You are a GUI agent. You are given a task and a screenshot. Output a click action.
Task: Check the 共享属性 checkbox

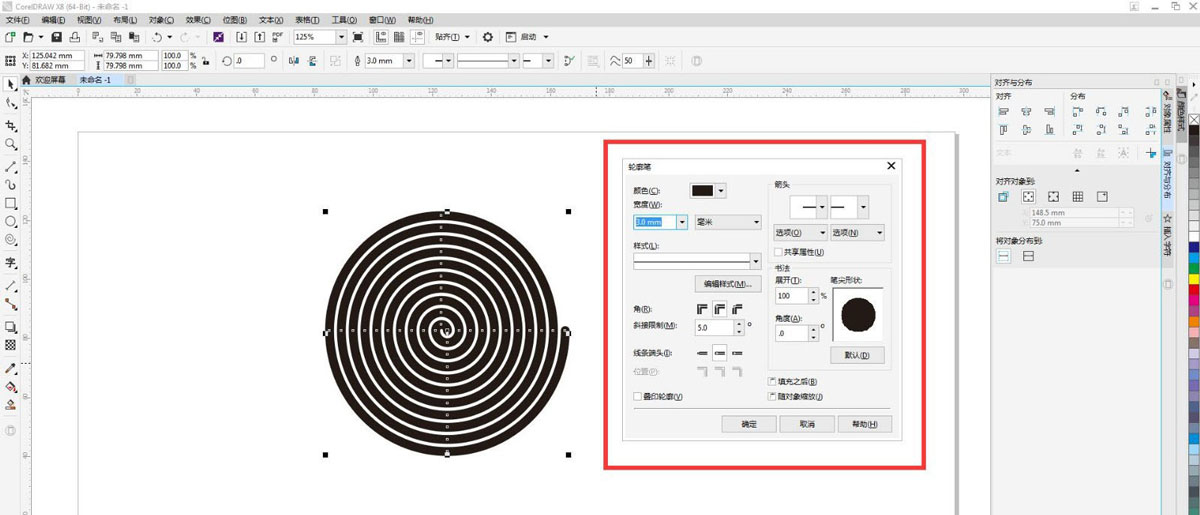pyautogui.click(x=779, y=252)
